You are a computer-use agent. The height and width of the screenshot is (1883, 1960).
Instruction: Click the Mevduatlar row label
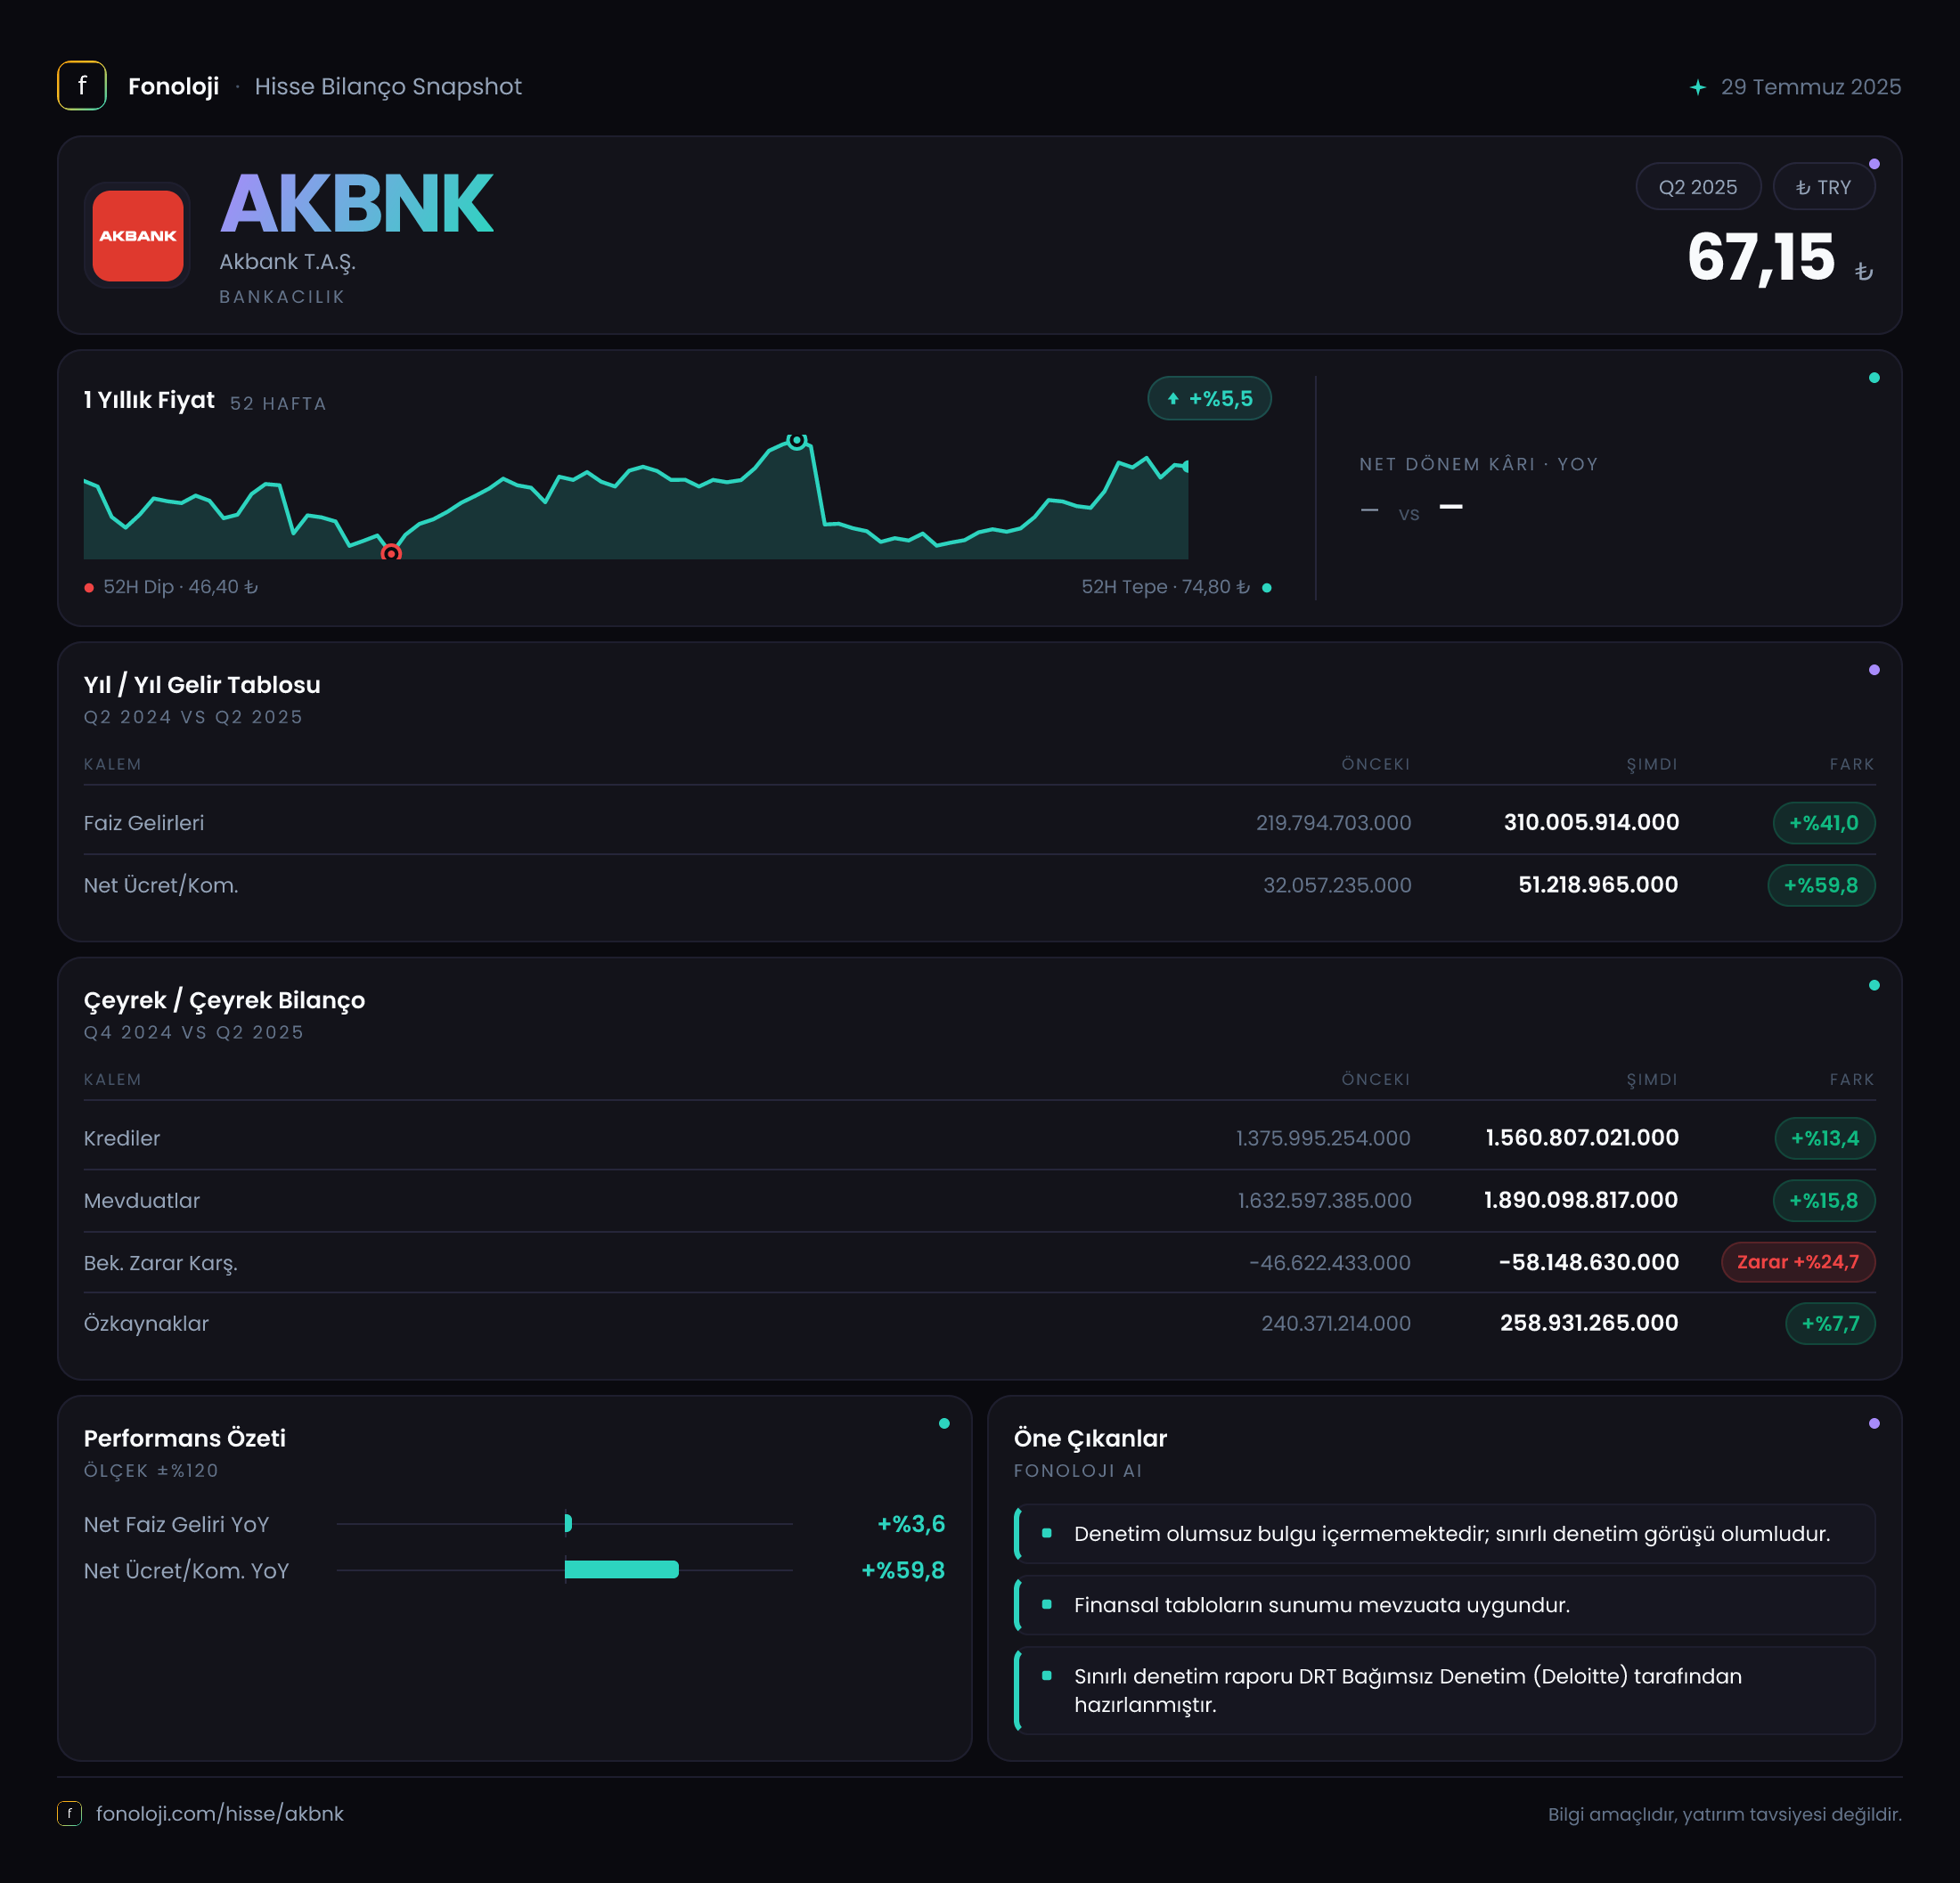pos(142,1200)
